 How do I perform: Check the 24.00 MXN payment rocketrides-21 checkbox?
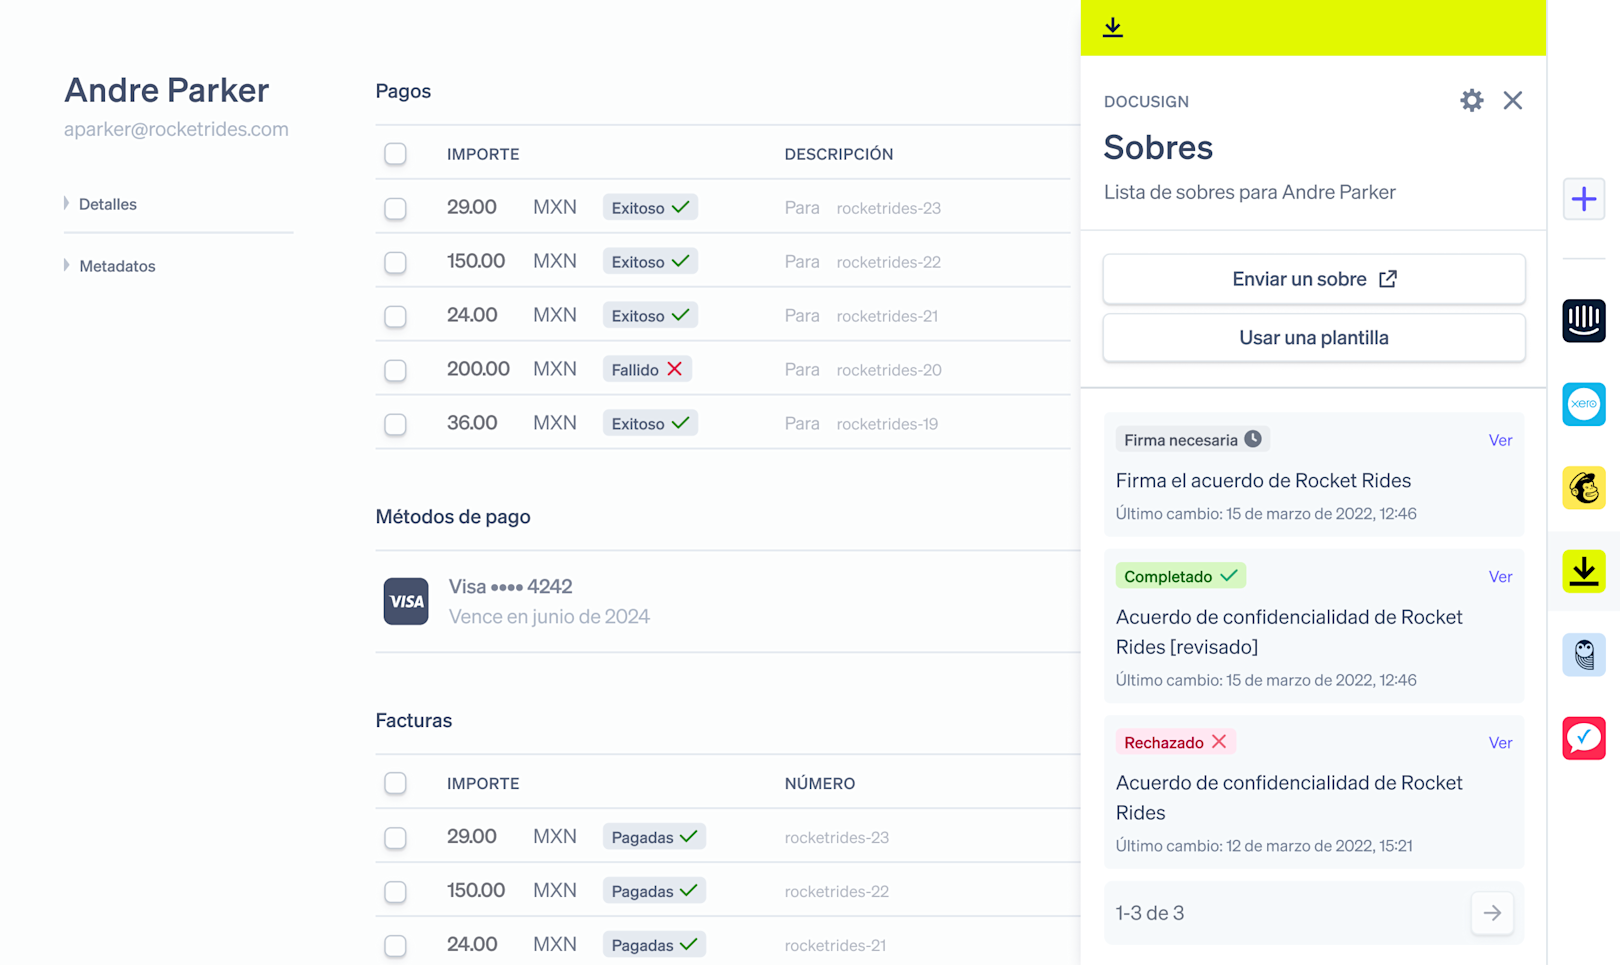395,316
